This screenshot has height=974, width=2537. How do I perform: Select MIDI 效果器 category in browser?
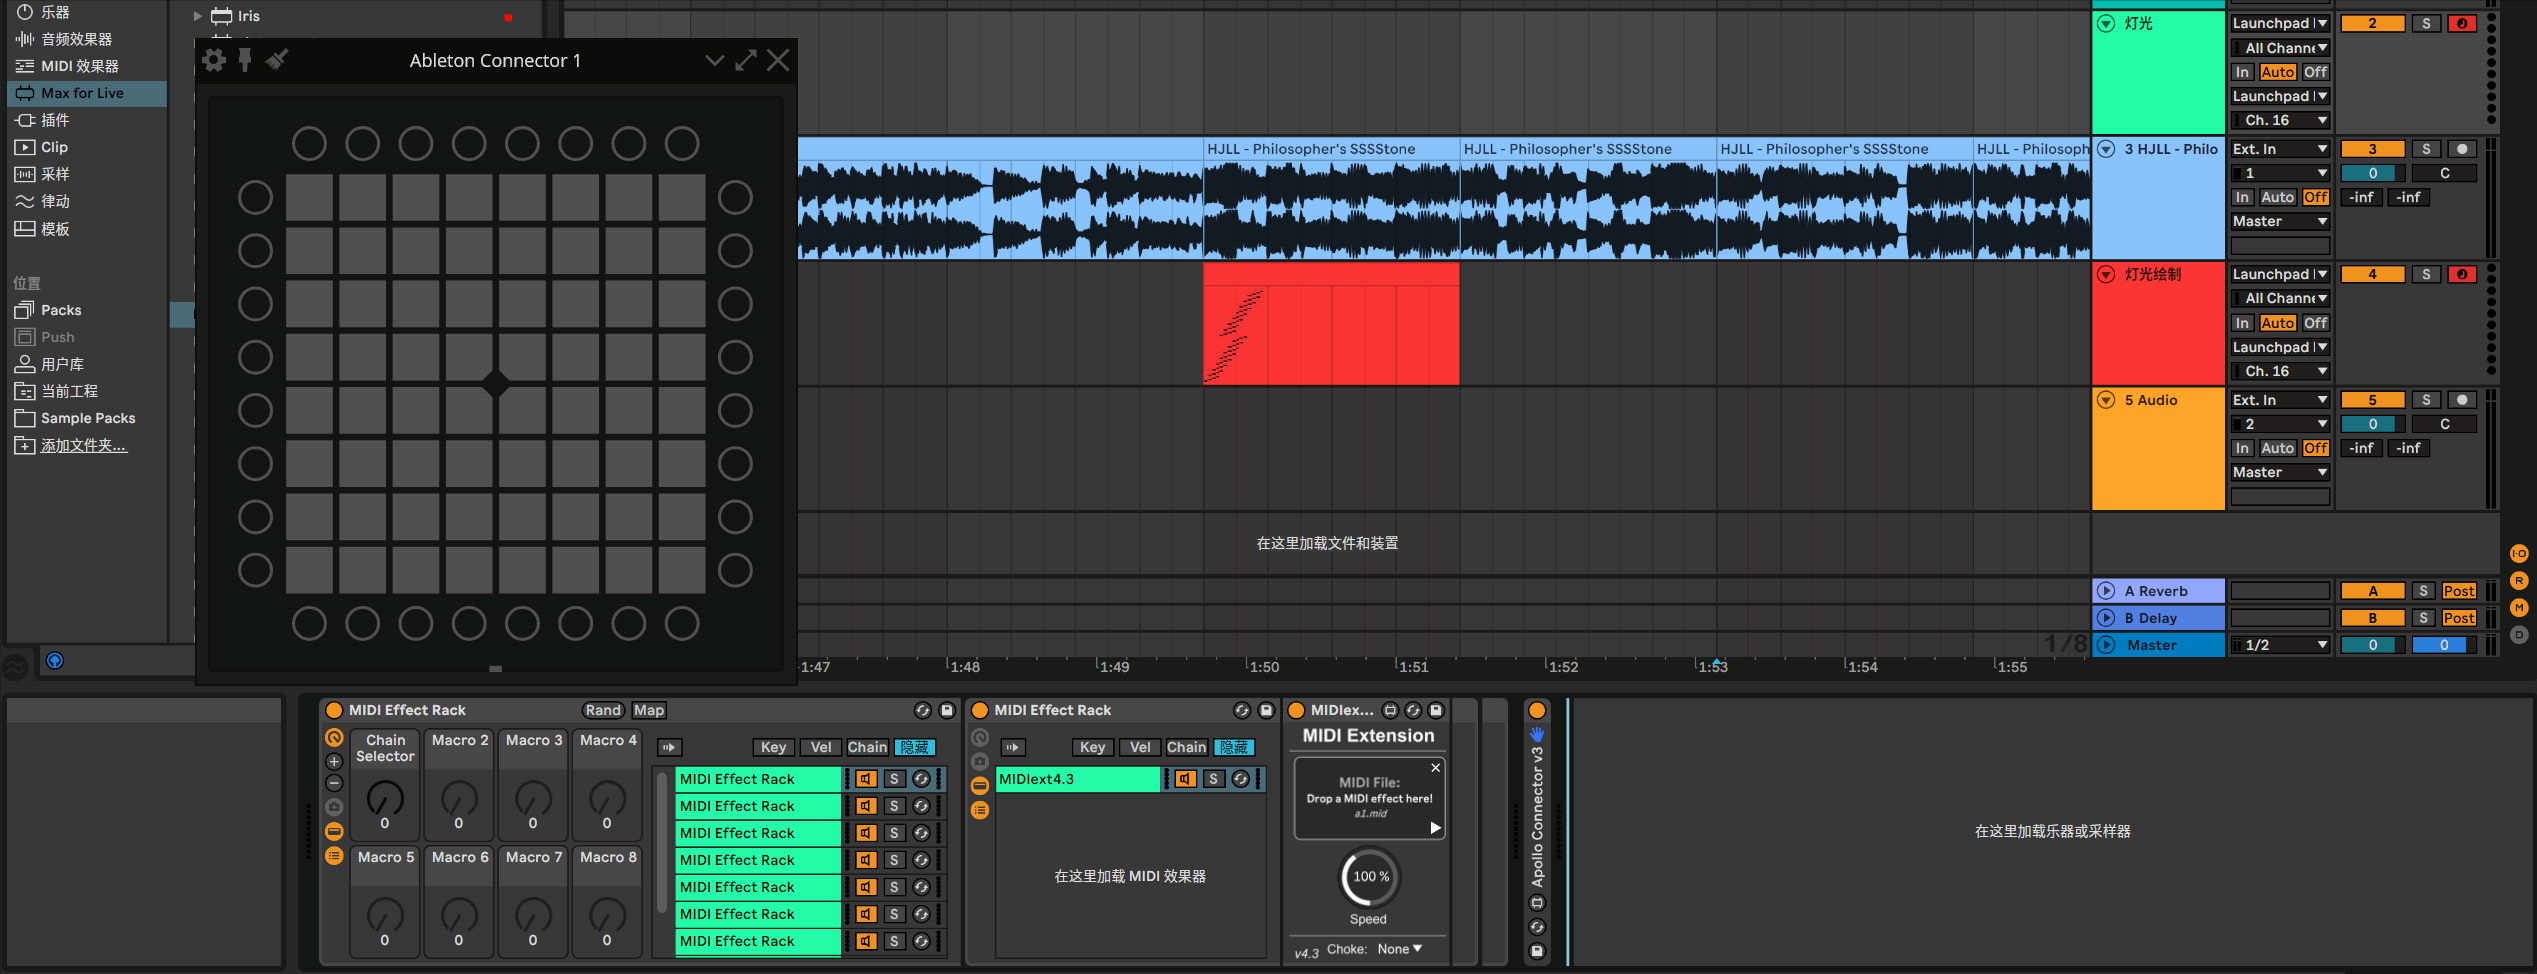pos(80,66)
